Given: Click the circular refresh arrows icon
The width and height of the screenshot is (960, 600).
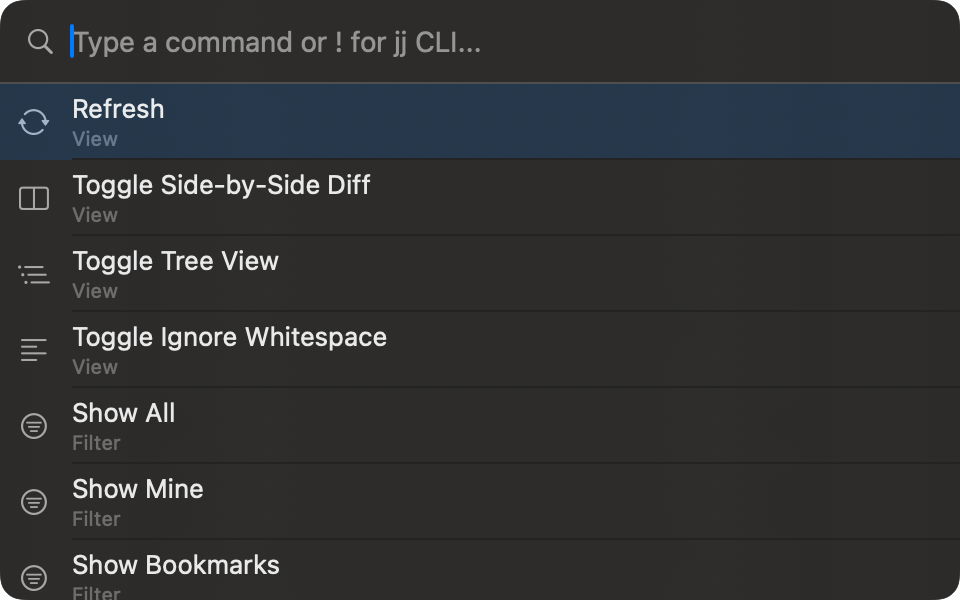Looking at the screenshot, I should click(34, 121).
